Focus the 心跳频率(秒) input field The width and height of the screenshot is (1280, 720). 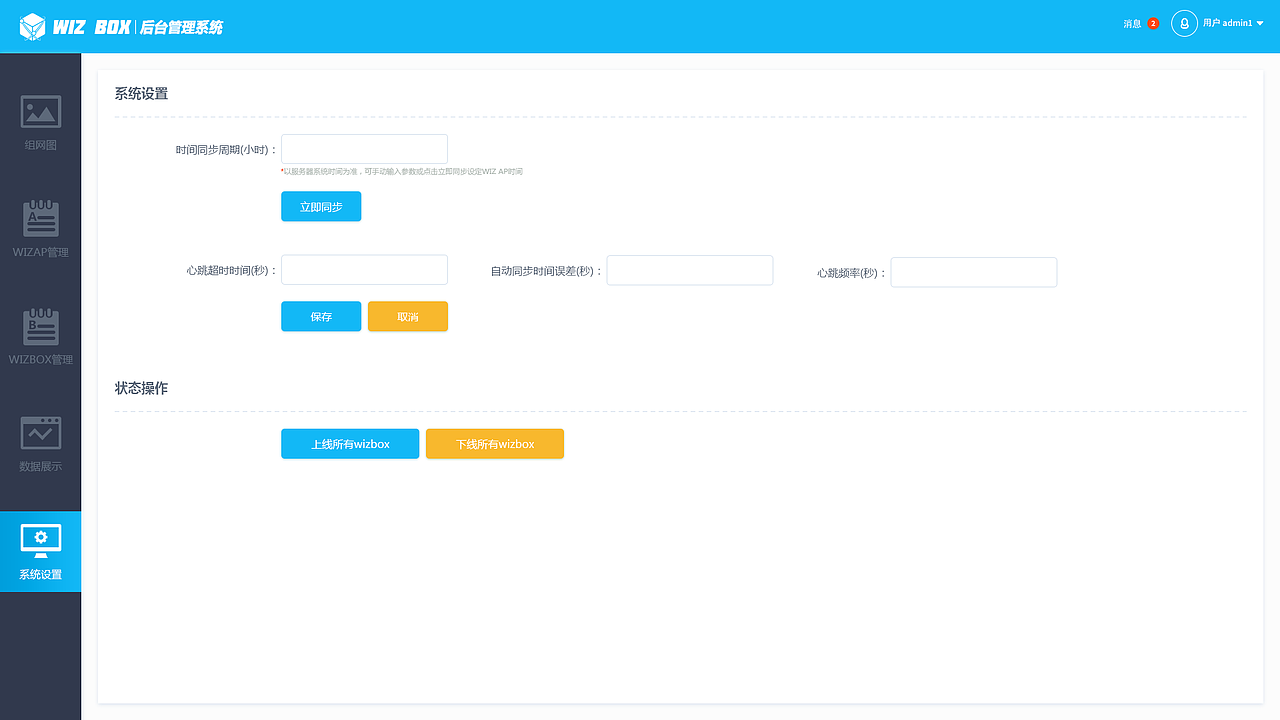click(974, 272)
